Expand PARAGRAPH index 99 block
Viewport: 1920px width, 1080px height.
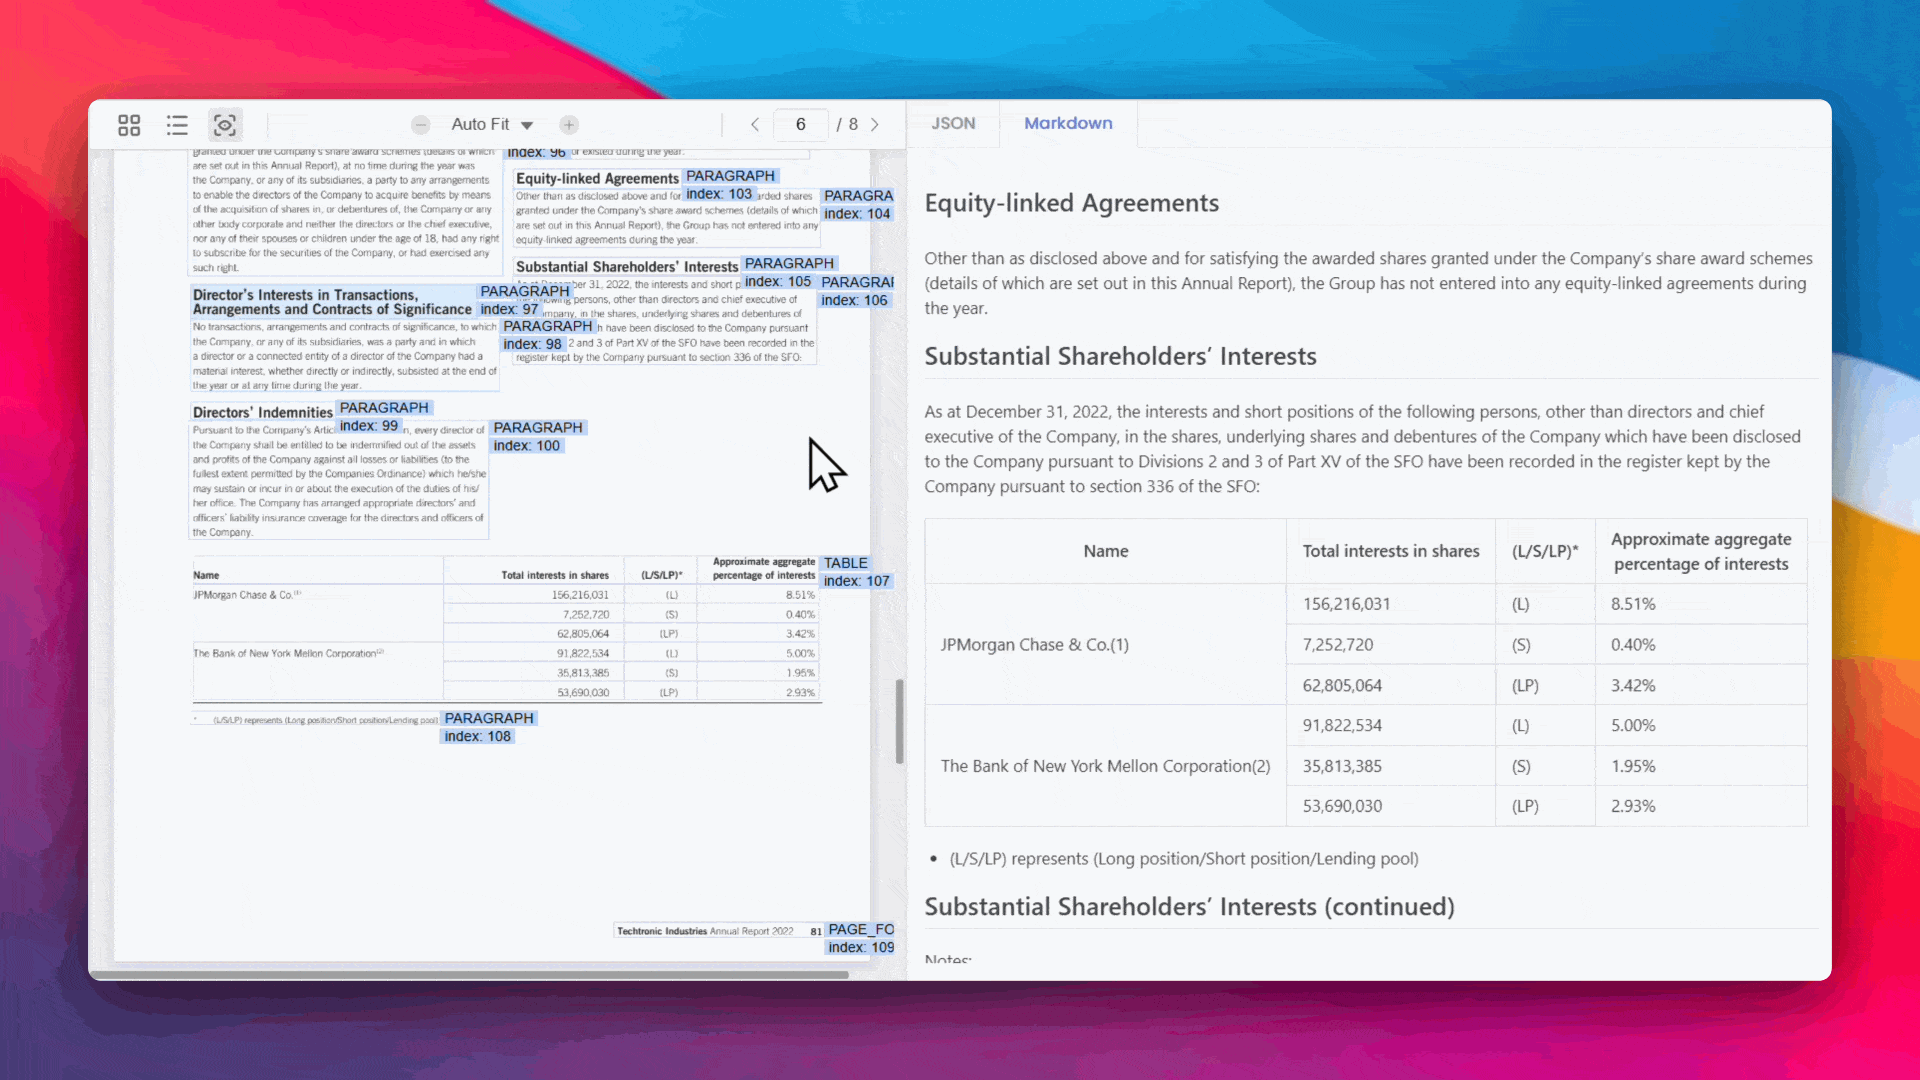pos(381,415)
